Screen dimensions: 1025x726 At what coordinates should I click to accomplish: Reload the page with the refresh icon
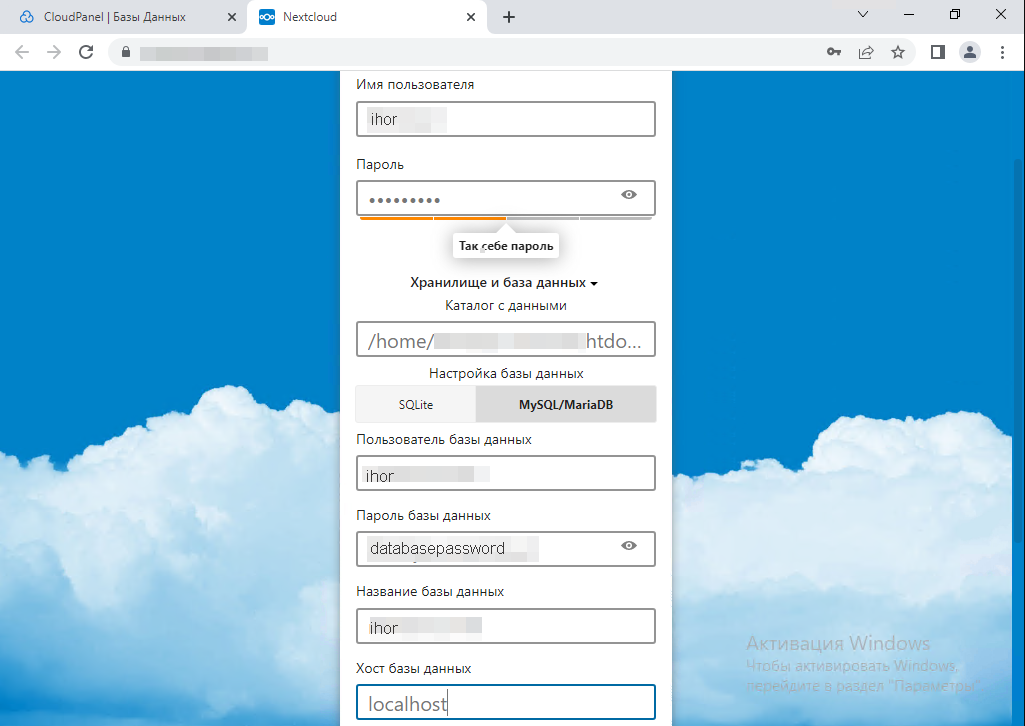86,52
